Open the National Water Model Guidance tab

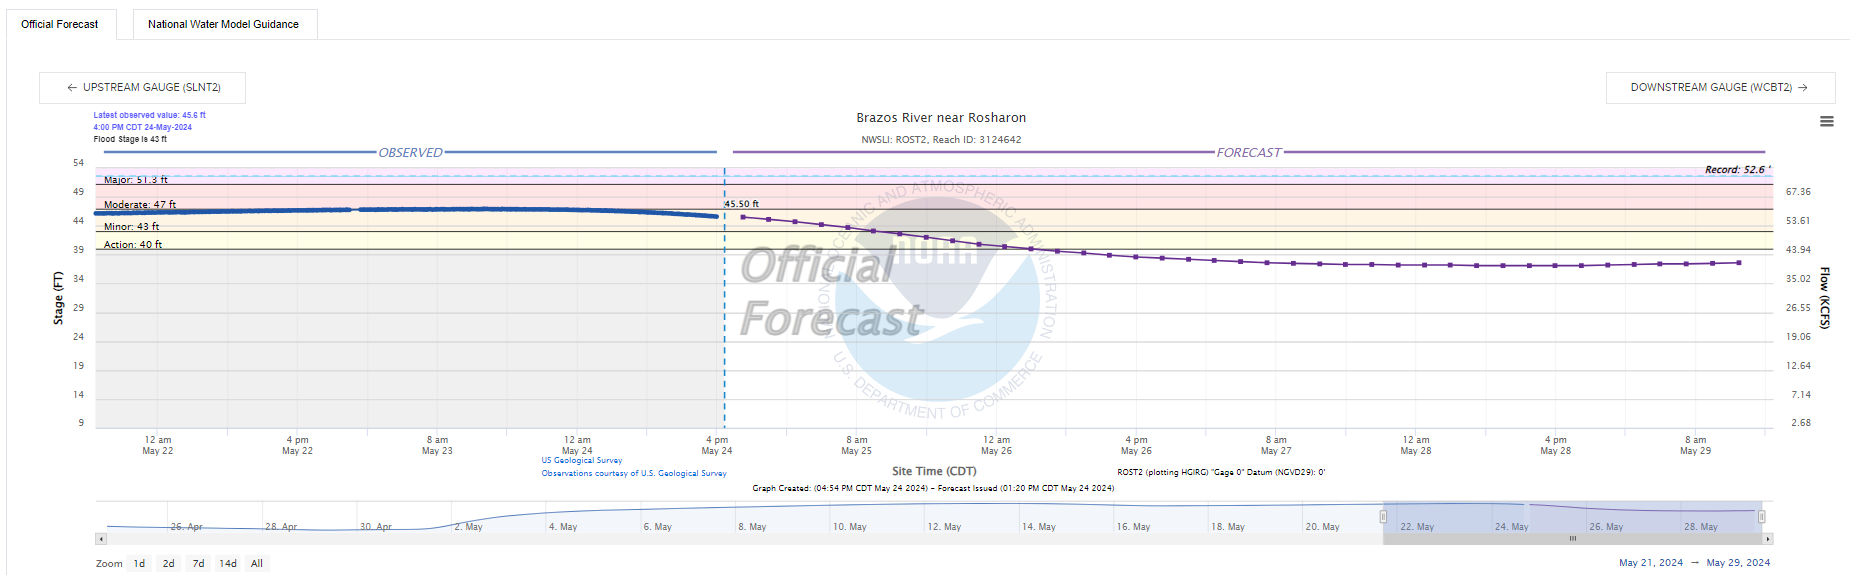223,24
